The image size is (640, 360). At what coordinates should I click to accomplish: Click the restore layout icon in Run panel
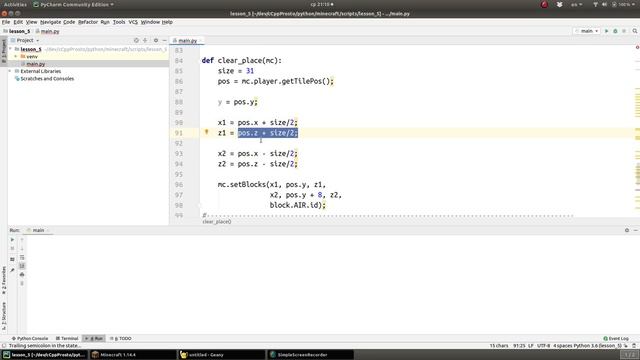(12, 259)
